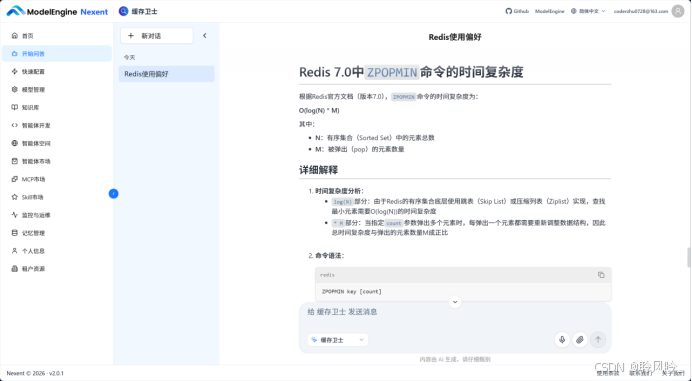Start a 新对话 conversation
692x381 pixels.
[157, 36]
